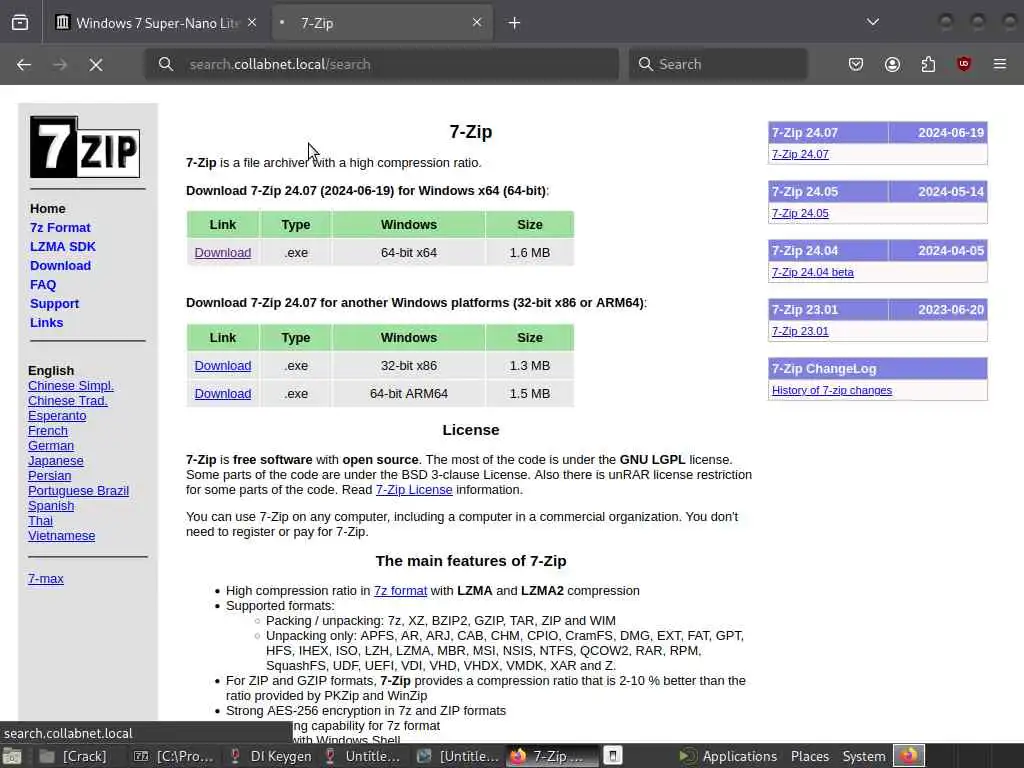The image size is (1024, 768).
Task: Download the 64-bit ARM64 exe
Action: [x=223, y=393]
